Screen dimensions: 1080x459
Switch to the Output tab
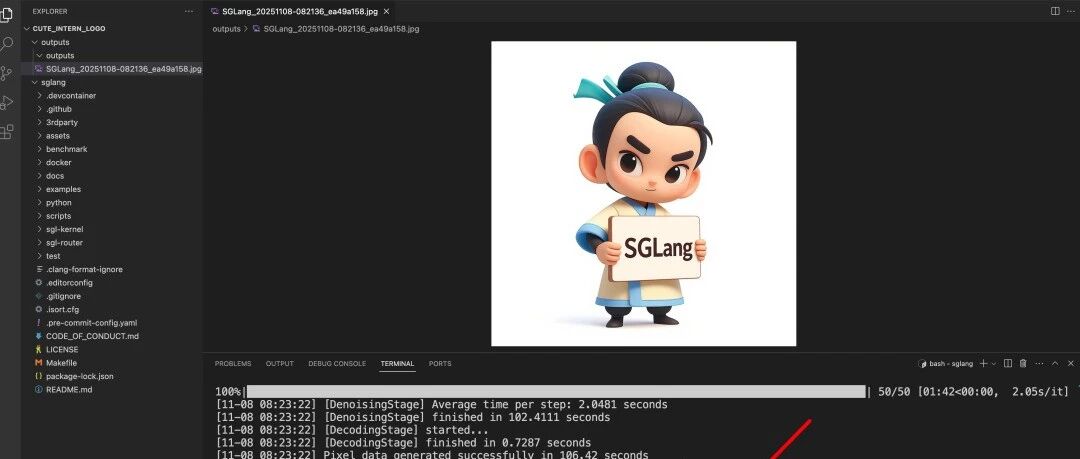[280, 363]
